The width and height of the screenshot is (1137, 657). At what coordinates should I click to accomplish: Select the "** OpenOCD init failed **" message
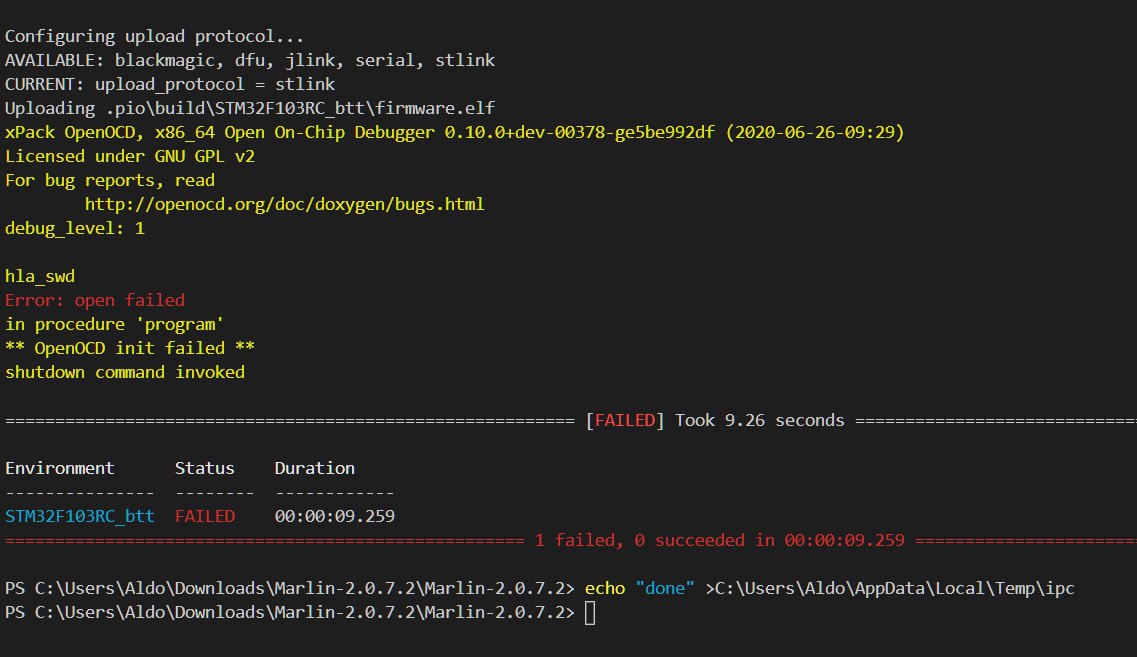[x=130, y=348]
